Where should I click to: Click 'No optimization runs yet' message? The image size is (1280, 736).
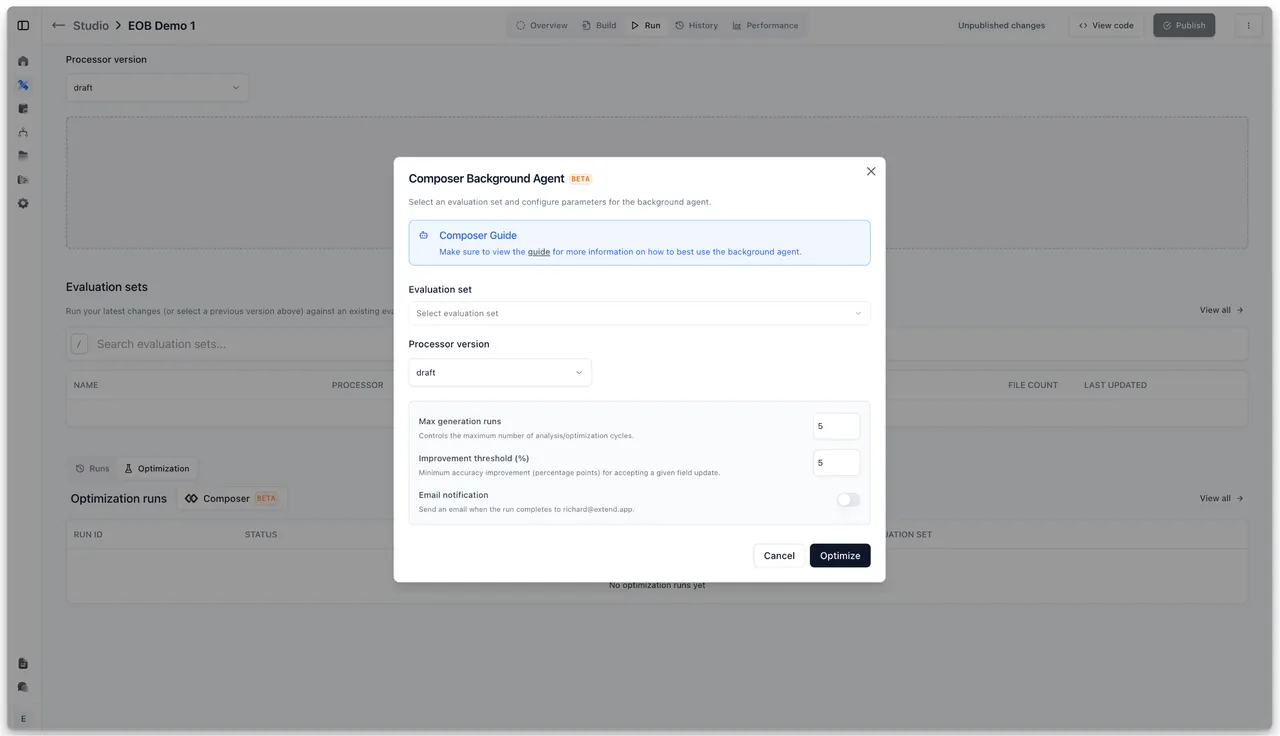[x=657, y=585]
